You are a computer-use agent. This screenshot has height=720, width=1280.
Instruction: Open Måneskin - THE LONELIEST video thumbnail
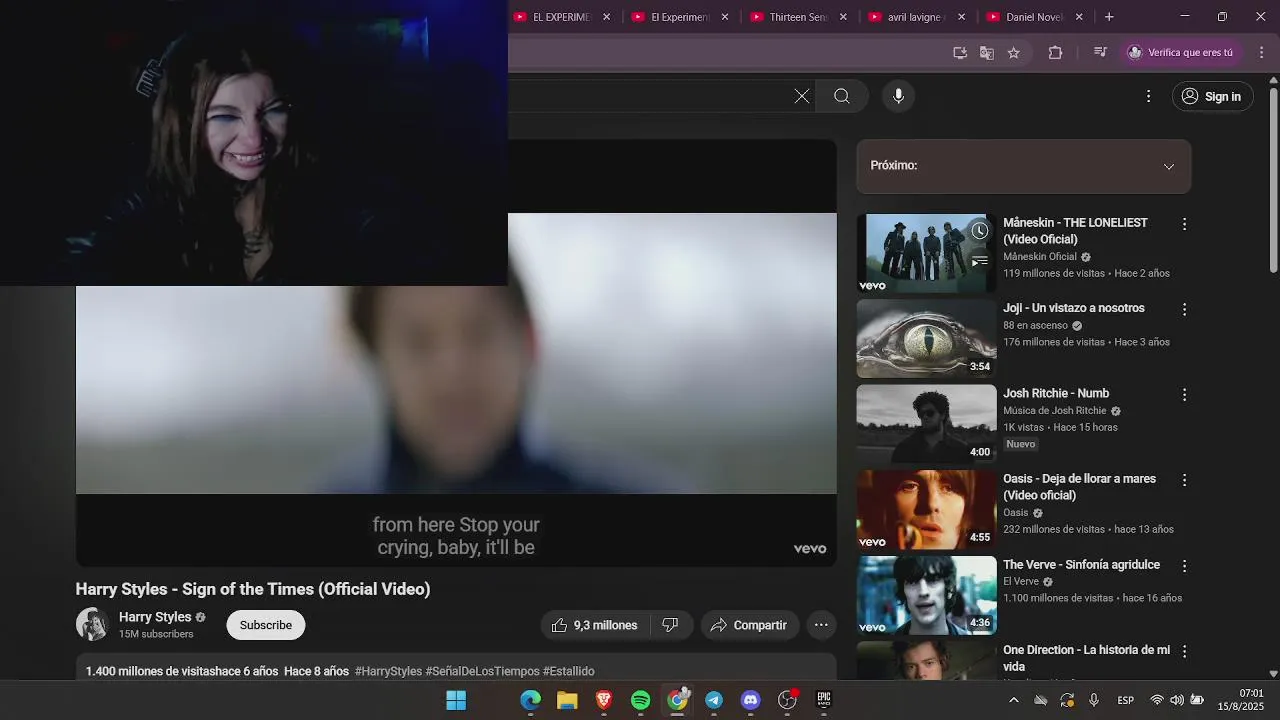[x=926, y=253]
